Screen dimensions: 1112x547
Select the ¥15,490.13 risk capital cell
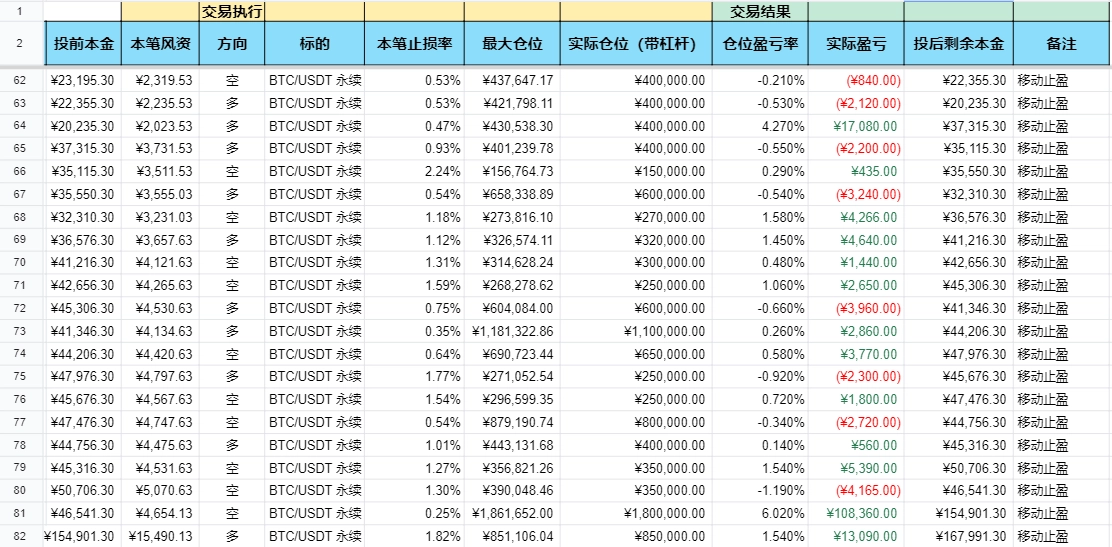point(160,536)
